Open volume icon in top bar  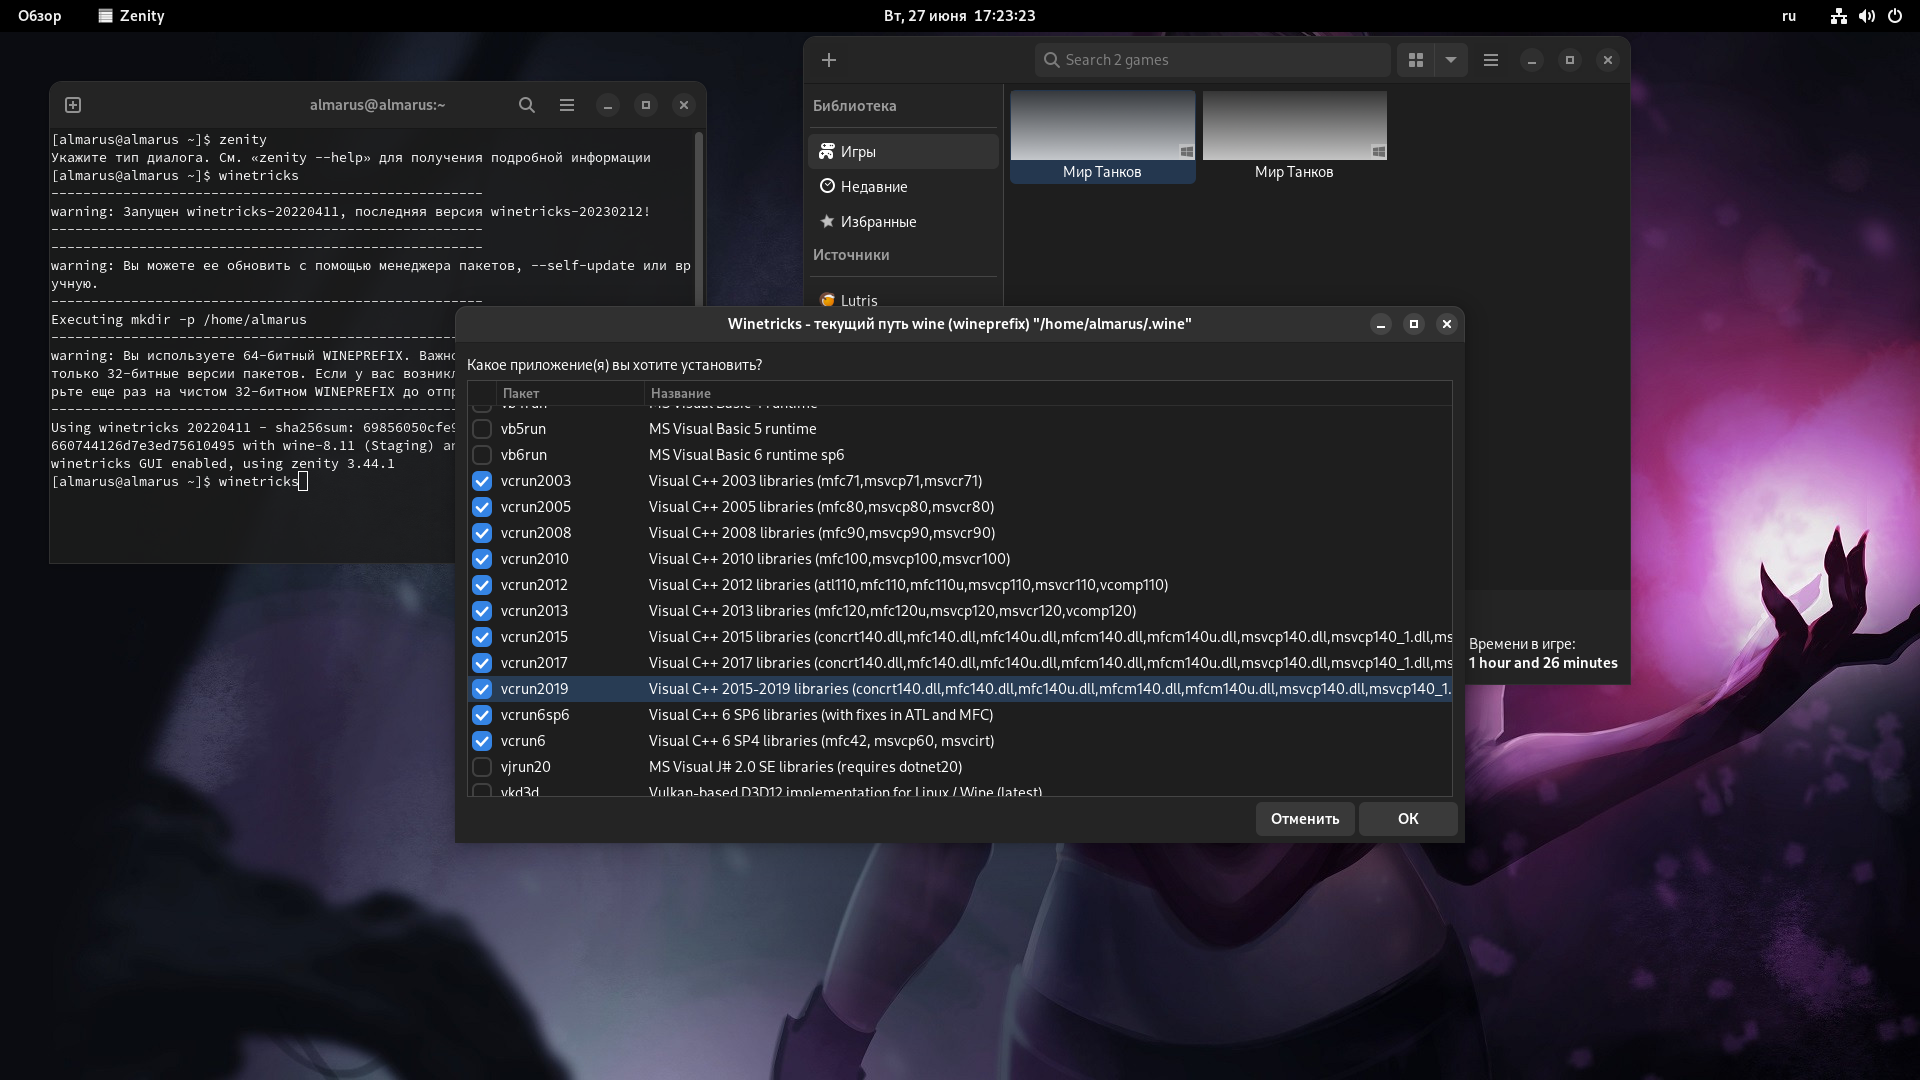[x=1866, y=16]
